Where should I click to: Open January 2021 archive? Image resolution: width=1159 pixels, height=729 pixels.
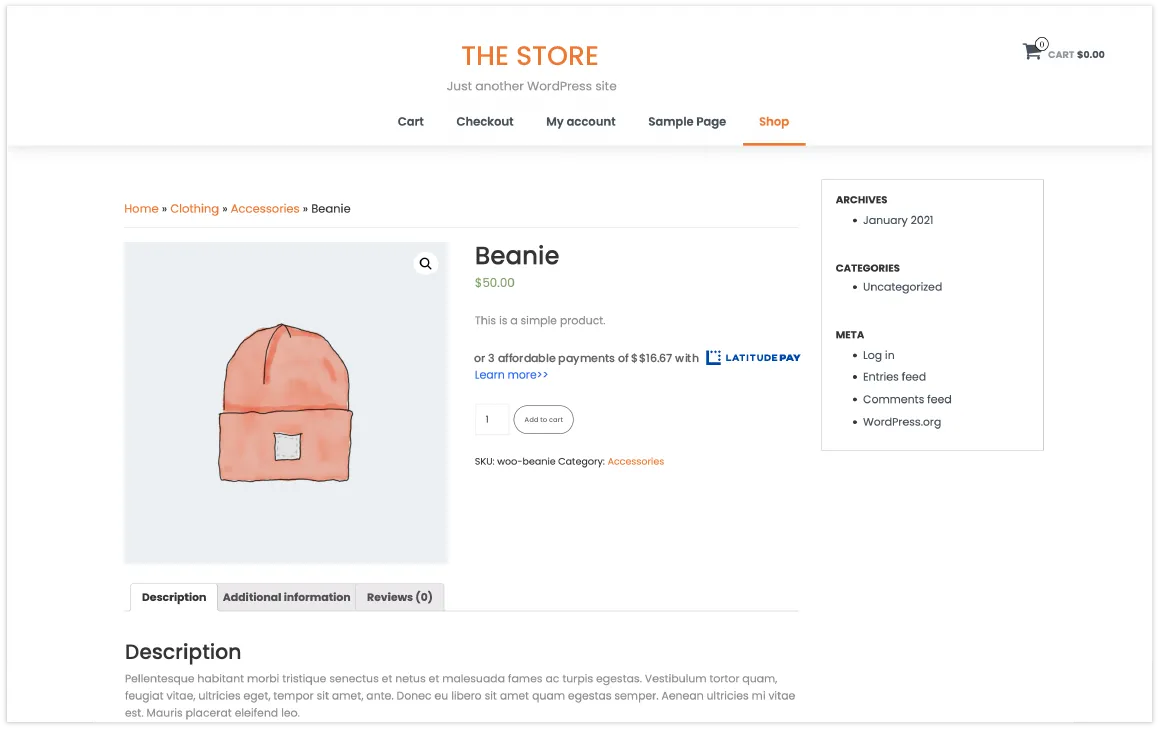coord(897,220)
